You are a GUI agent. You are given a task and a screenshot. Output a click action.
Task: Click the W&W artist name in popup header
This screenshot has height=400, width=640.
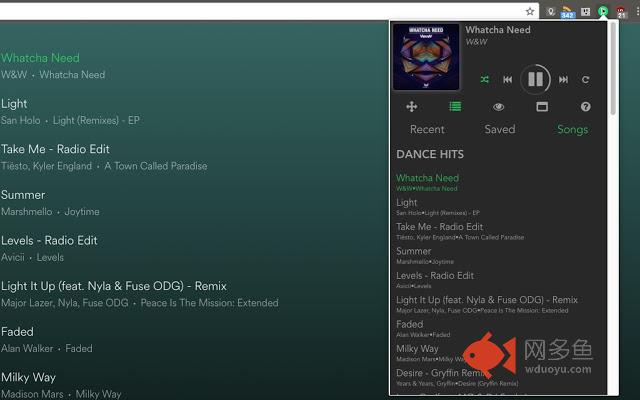(x=476, y=42)
